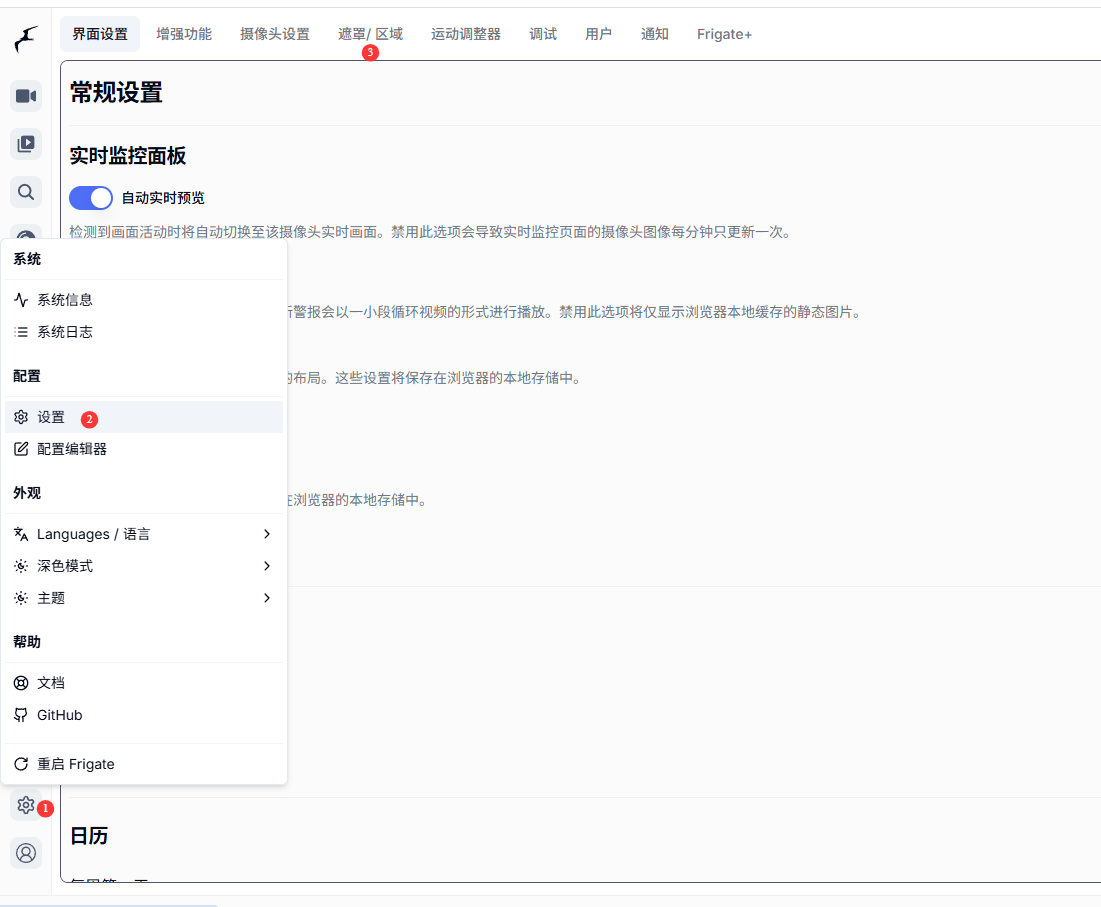Switch to the 通知 tab
The image size is (1101, 907).
[655, 33]
